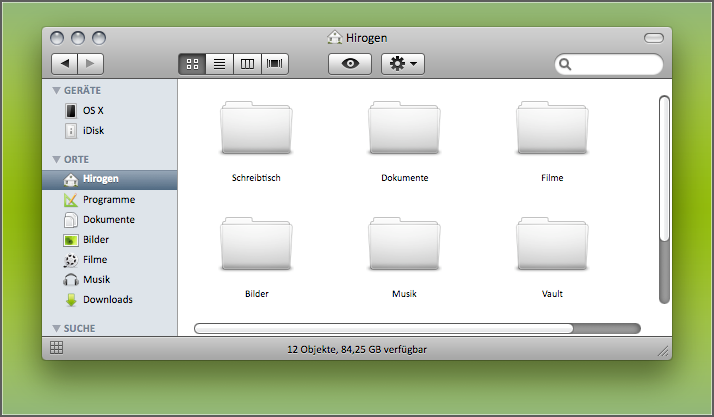Open the Dokumente icon in the sidebar
Screen dimensions: 714x417
pyautogui.click(x=71, y=220)
